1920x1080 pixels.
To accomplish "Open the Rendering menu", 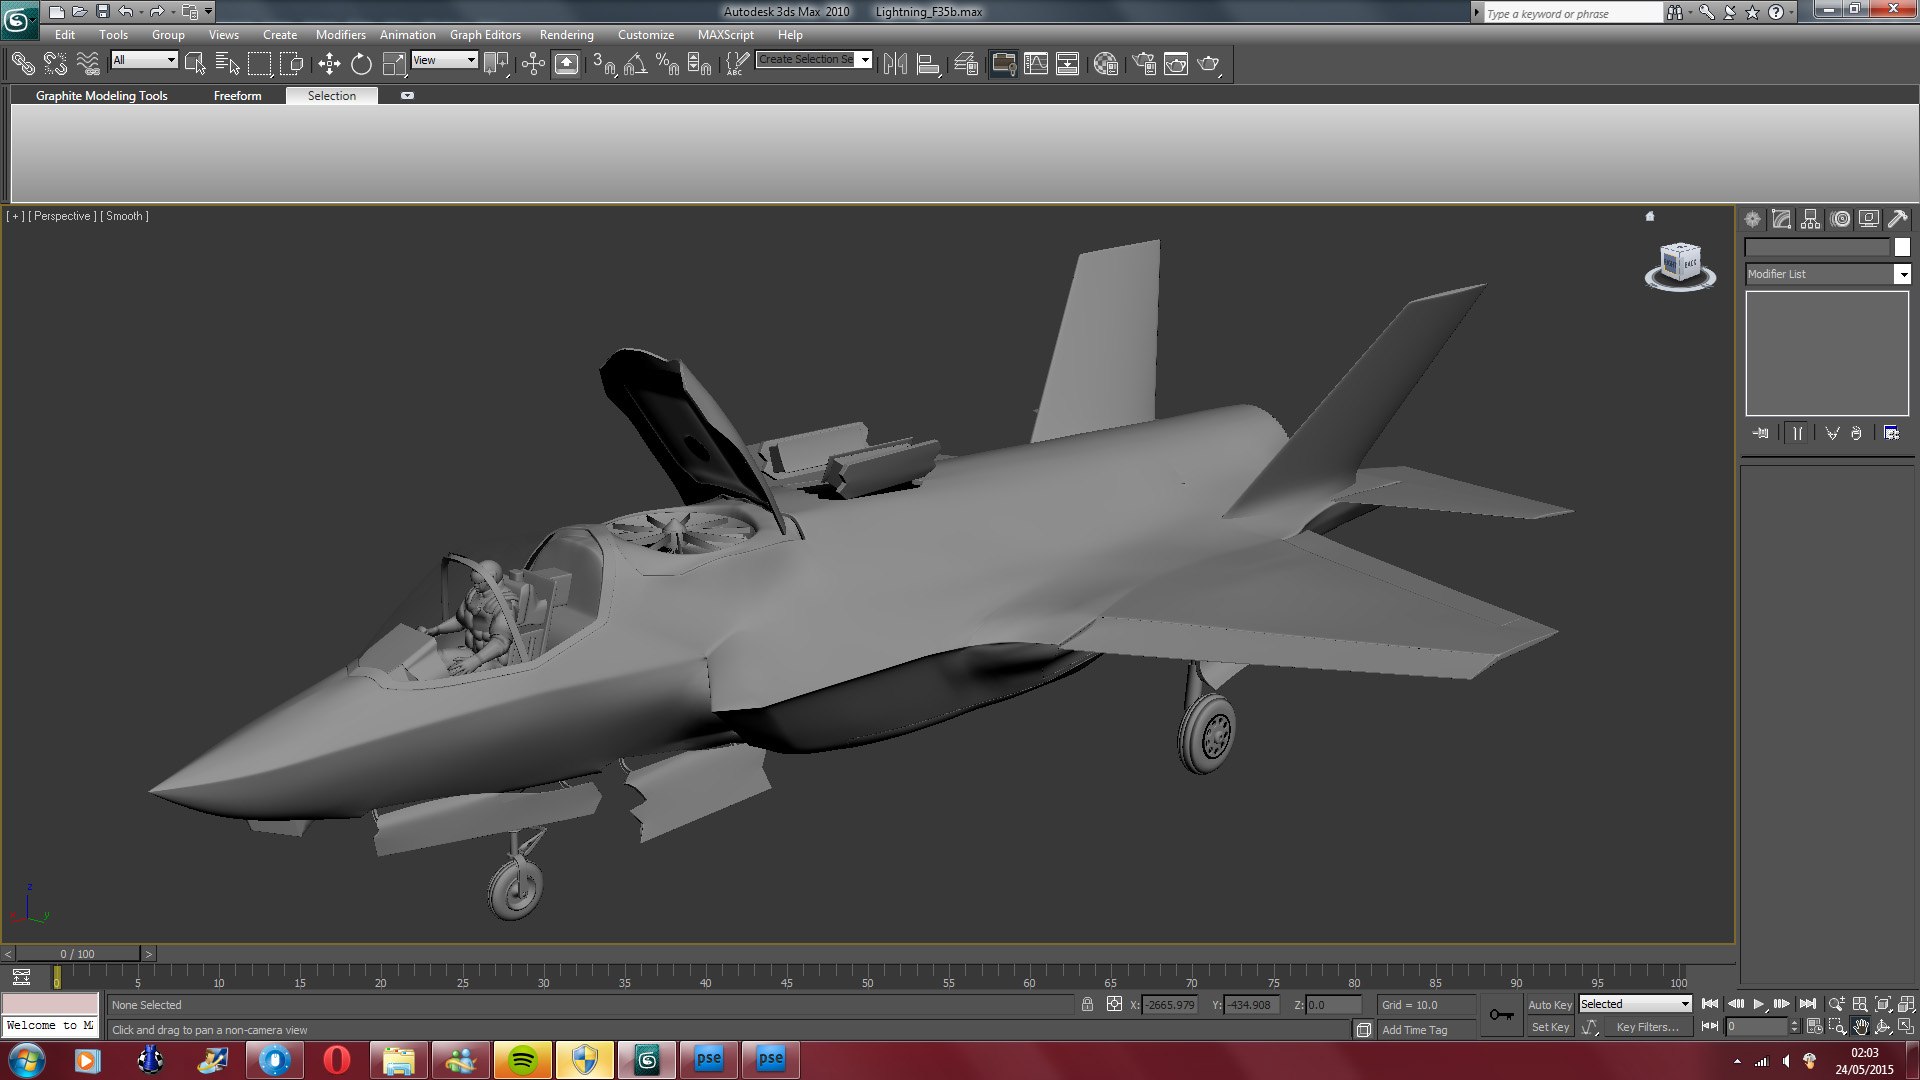I will (x=566, y=35).
